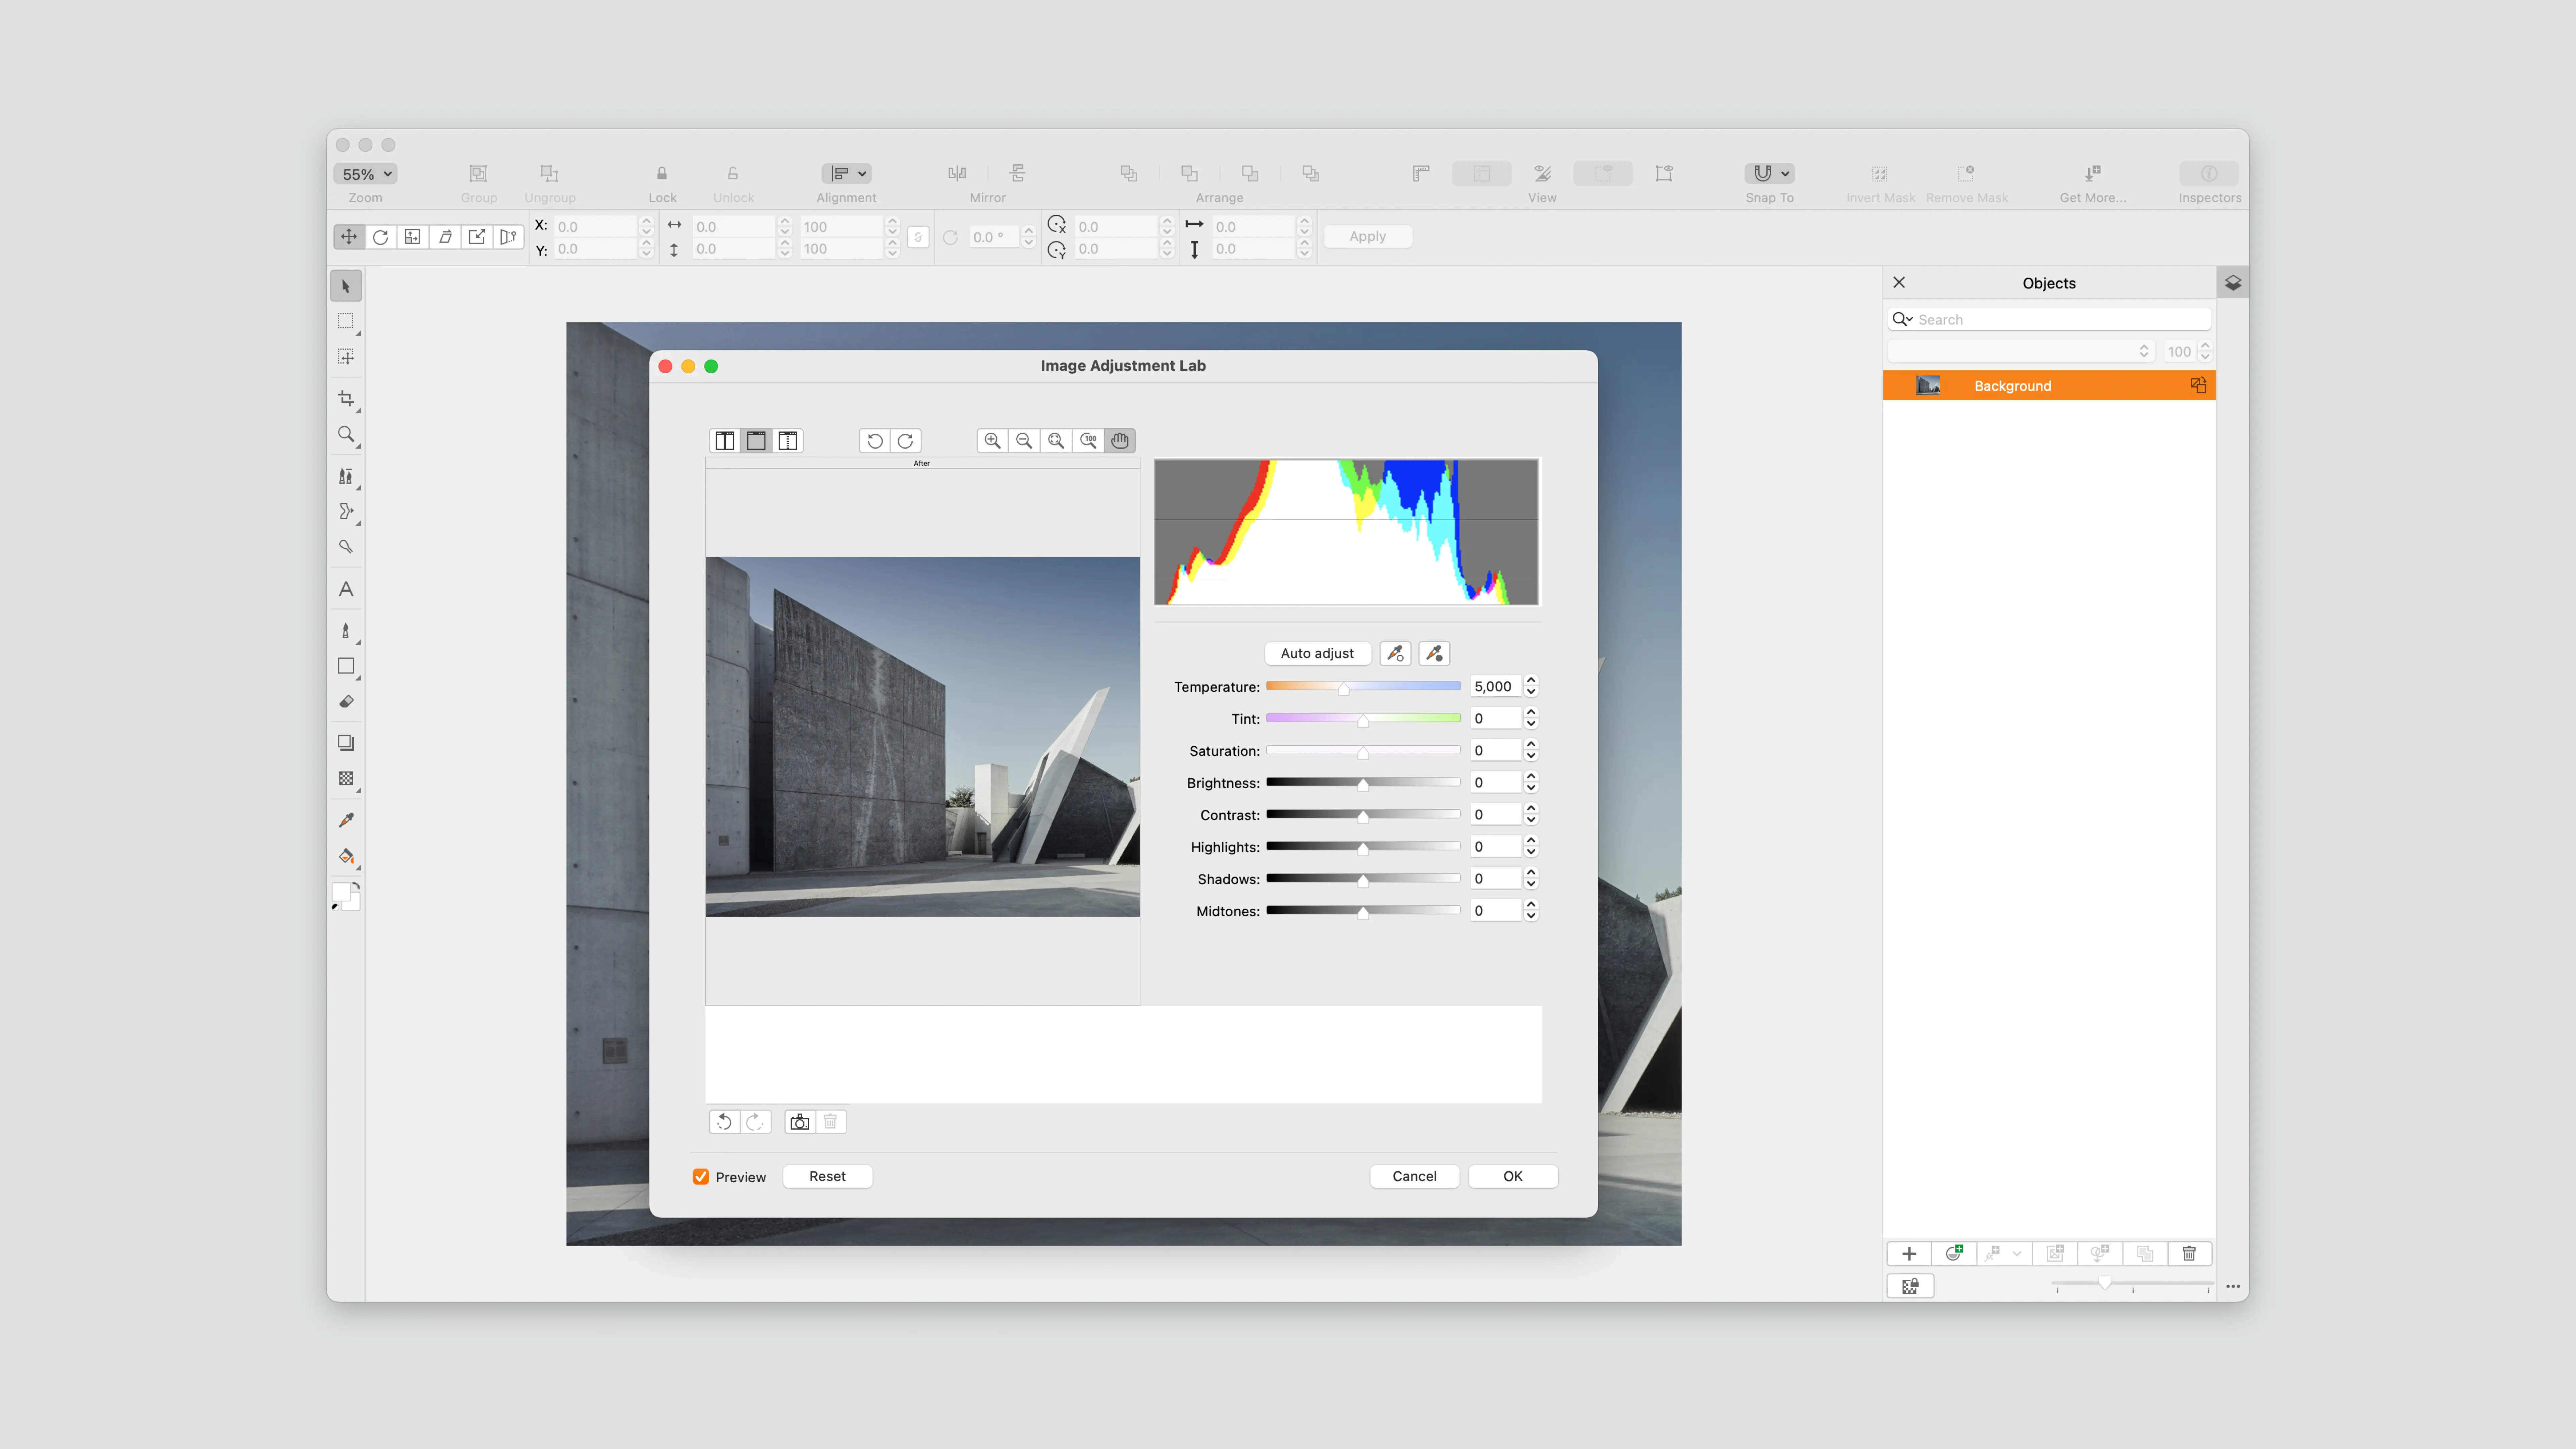The image size is (2576, 1449).
Task: Switch to side-by-side before/after view
Action: tap(725, 441)
